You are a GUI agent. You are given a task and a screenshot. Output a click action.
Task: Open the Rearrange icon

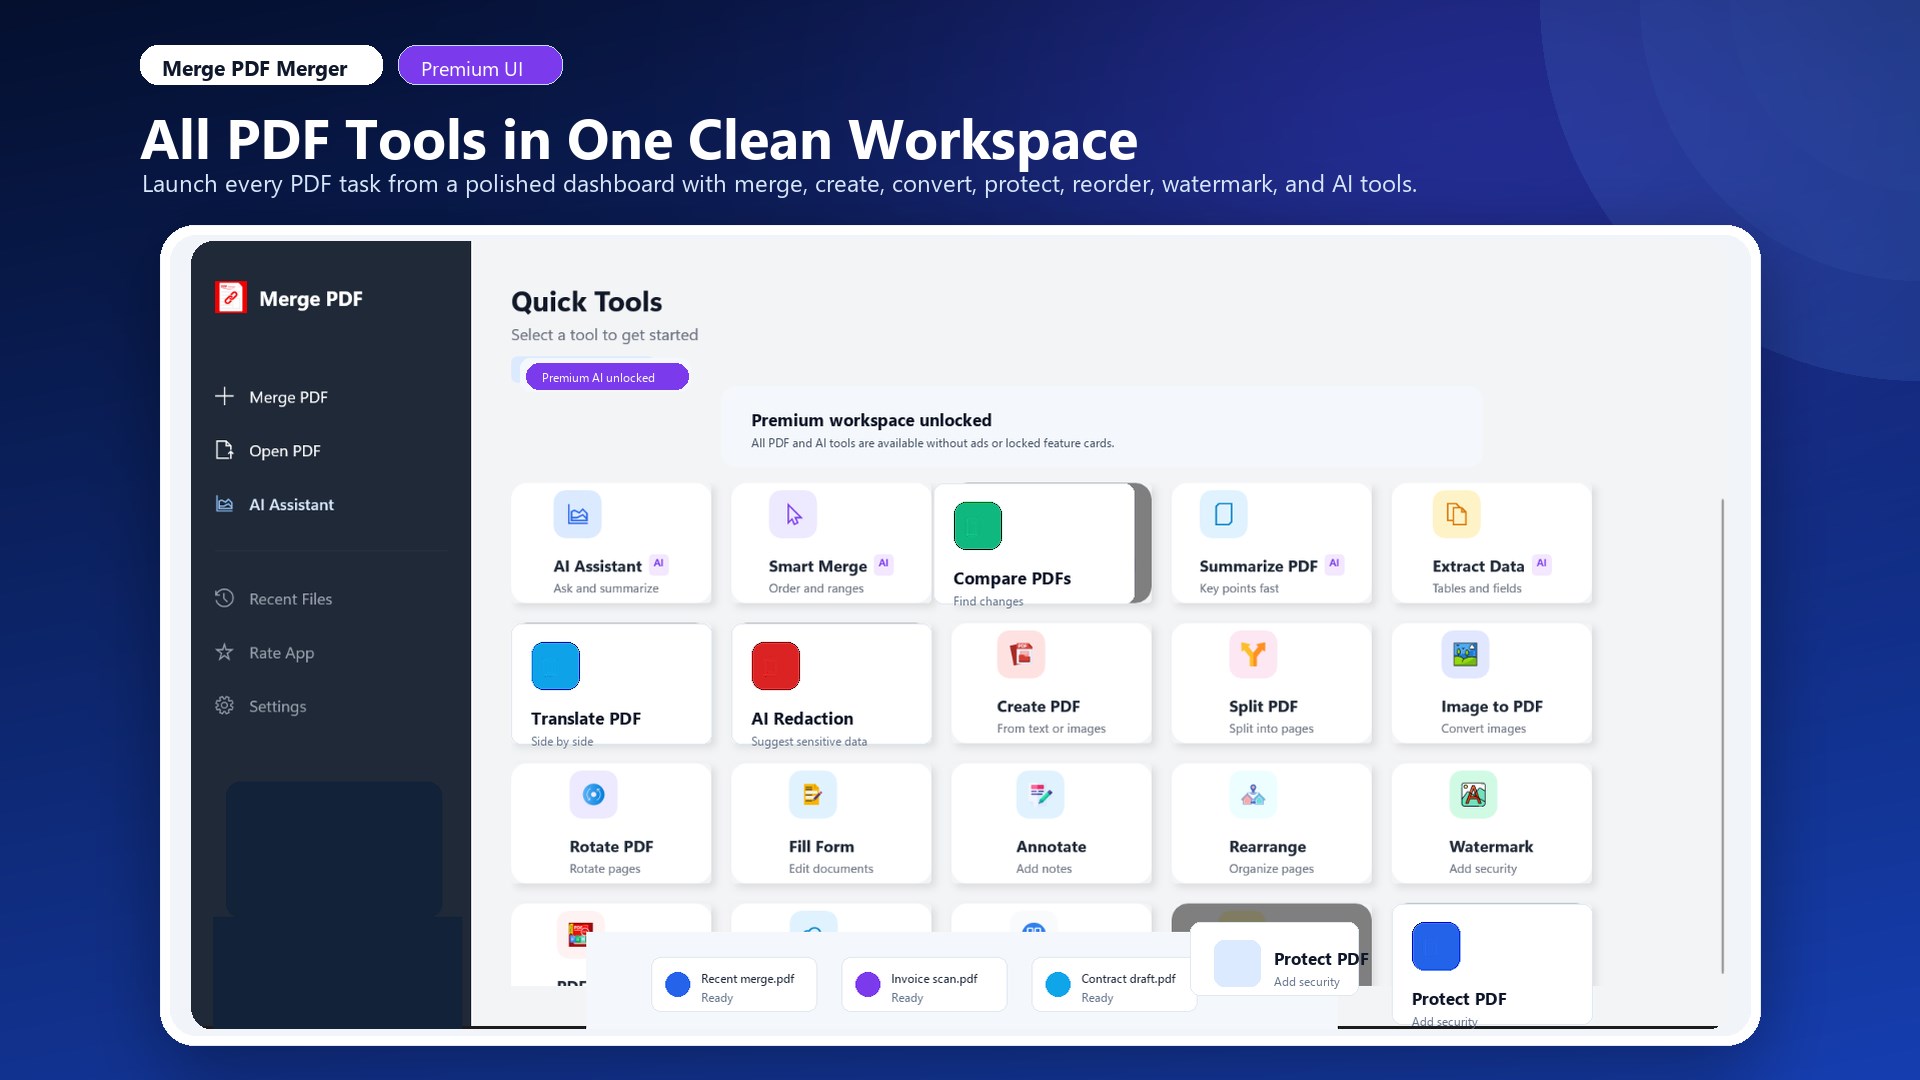coord(1253,794)
